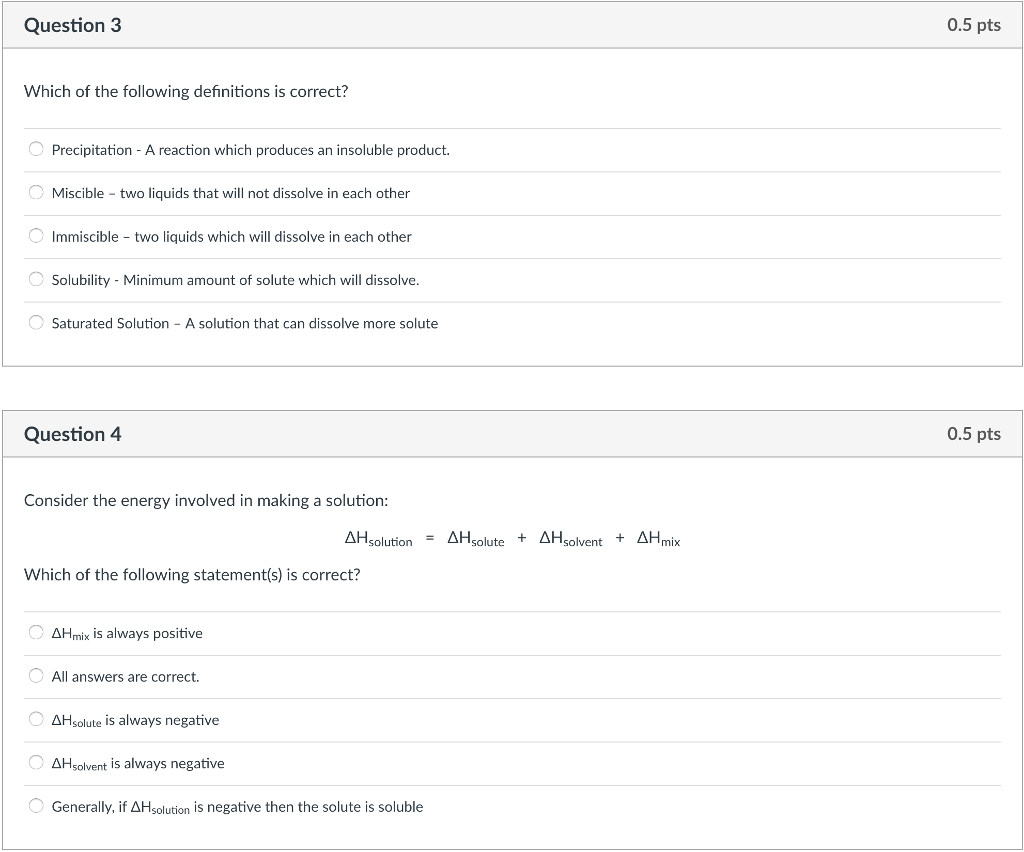The height and width of the screenshot is (852, 1024).
Task: Select the Immiscible definition radio button
Action: tap(36, 237)
